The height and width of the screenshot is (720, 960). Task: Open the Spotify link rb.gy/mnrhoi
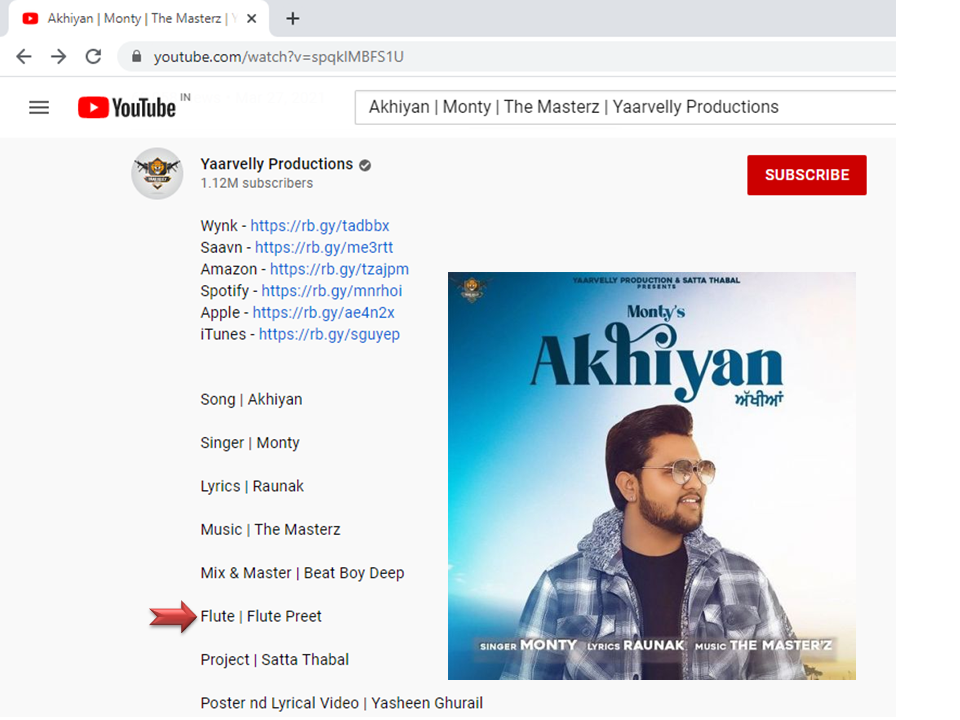point(331,291)
